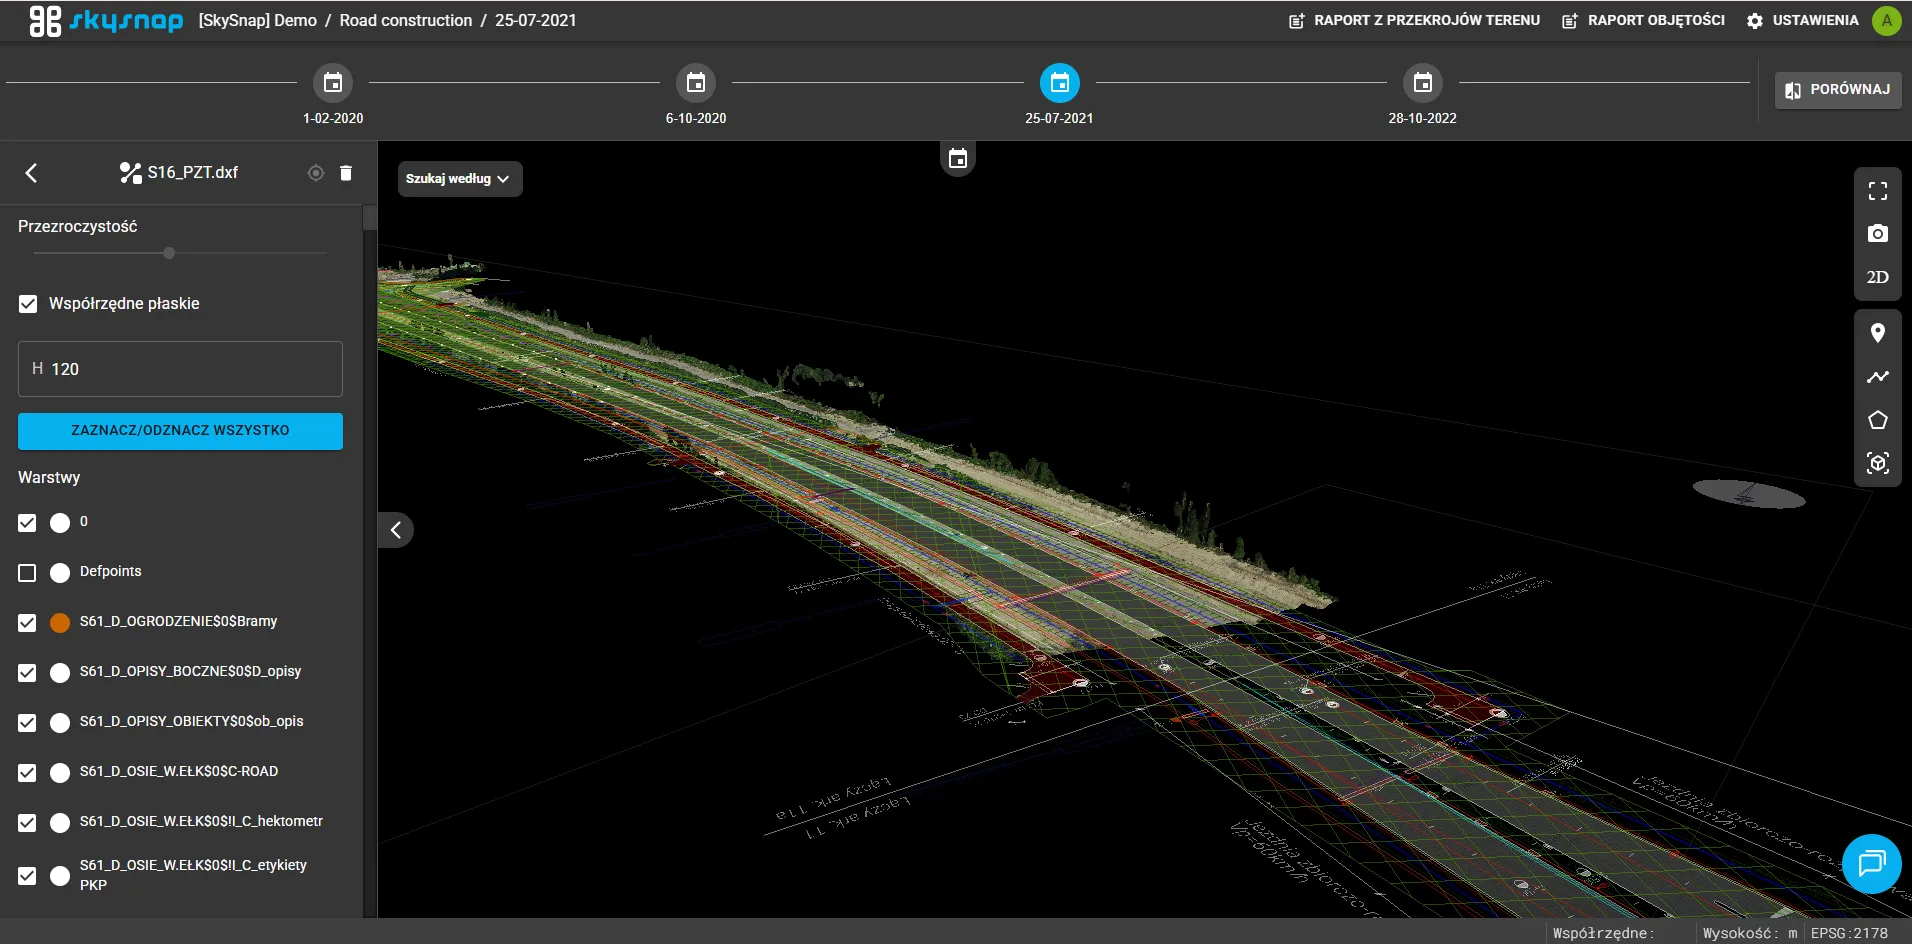This screenshot has height=944, width=1912.
Task: Switch the view to 2D mode
Action: coord(1877,277)
